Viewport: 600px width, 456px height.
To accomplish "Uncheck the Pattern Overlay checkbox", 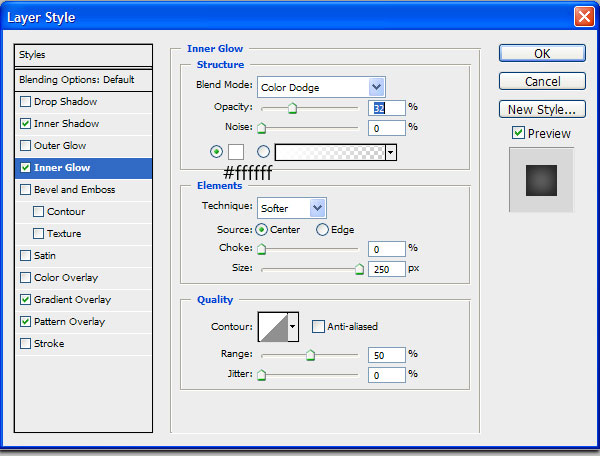I will tap(25, 321).
